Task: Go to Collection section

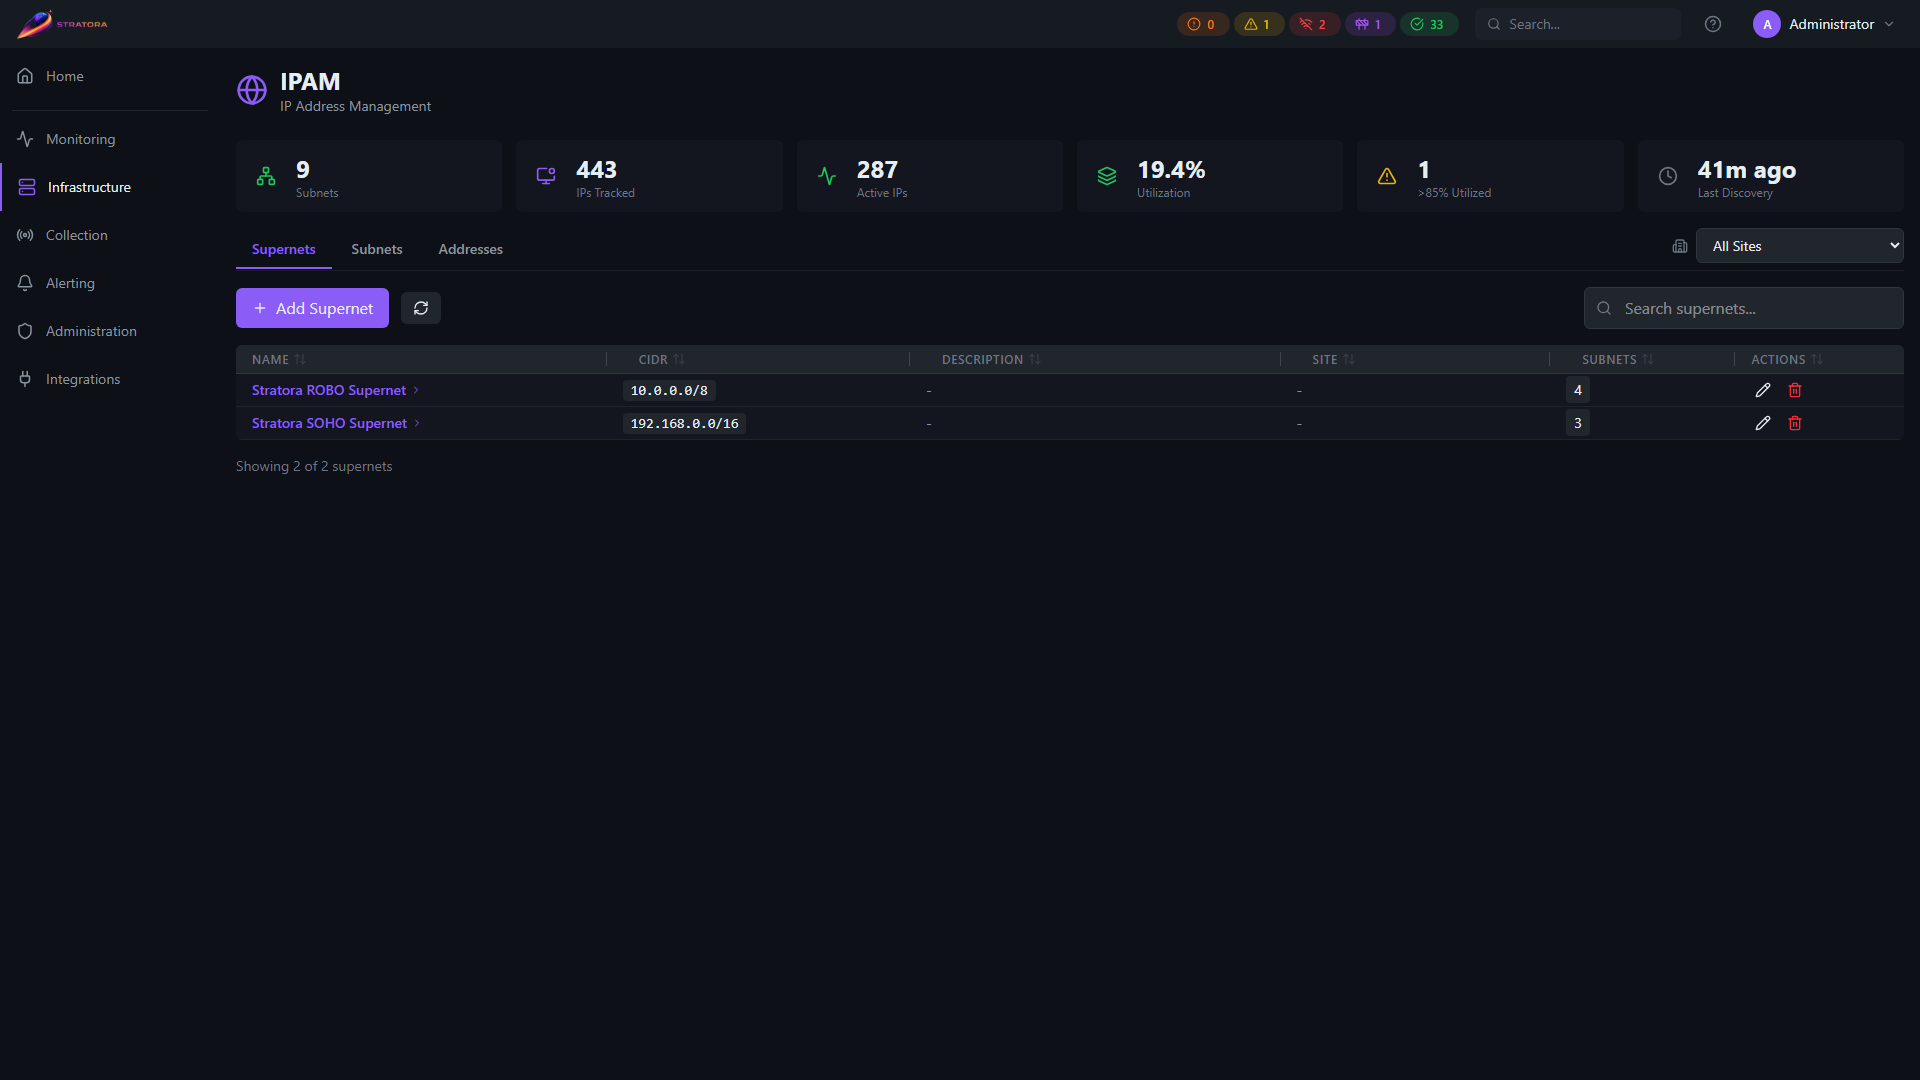Action: (x=76, y=235)
